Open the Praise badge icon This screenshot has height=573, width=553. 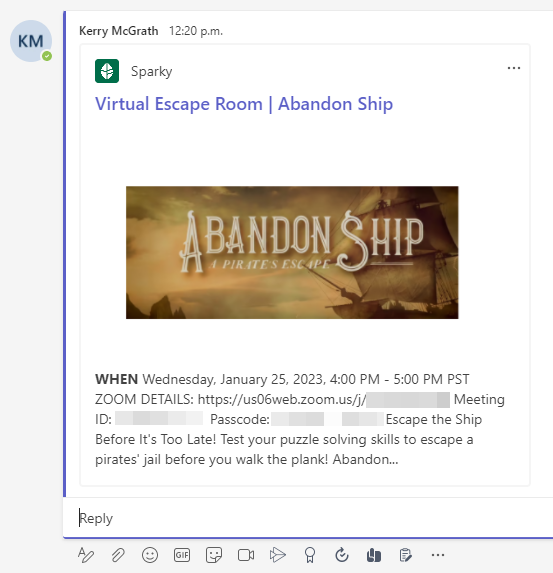[310, 555]
